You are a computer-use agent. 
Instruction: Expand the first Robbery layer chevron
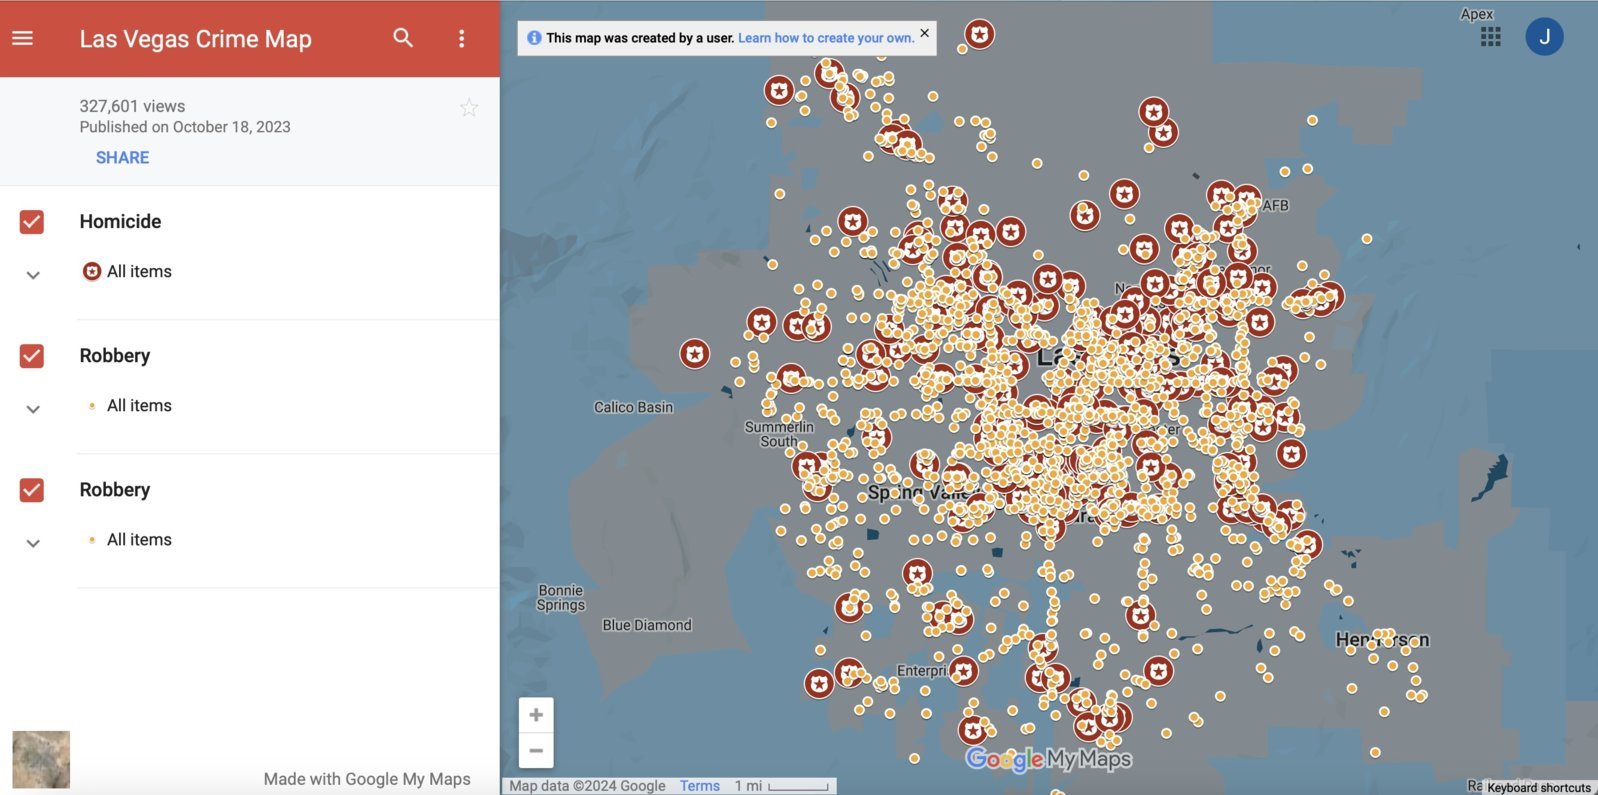33,409
